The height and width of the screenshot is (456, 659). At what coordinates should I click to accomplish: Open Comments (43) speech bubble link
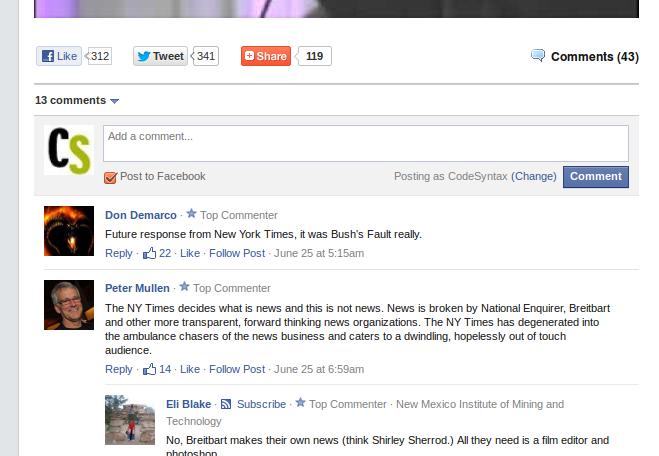click(x=585, y=57)
